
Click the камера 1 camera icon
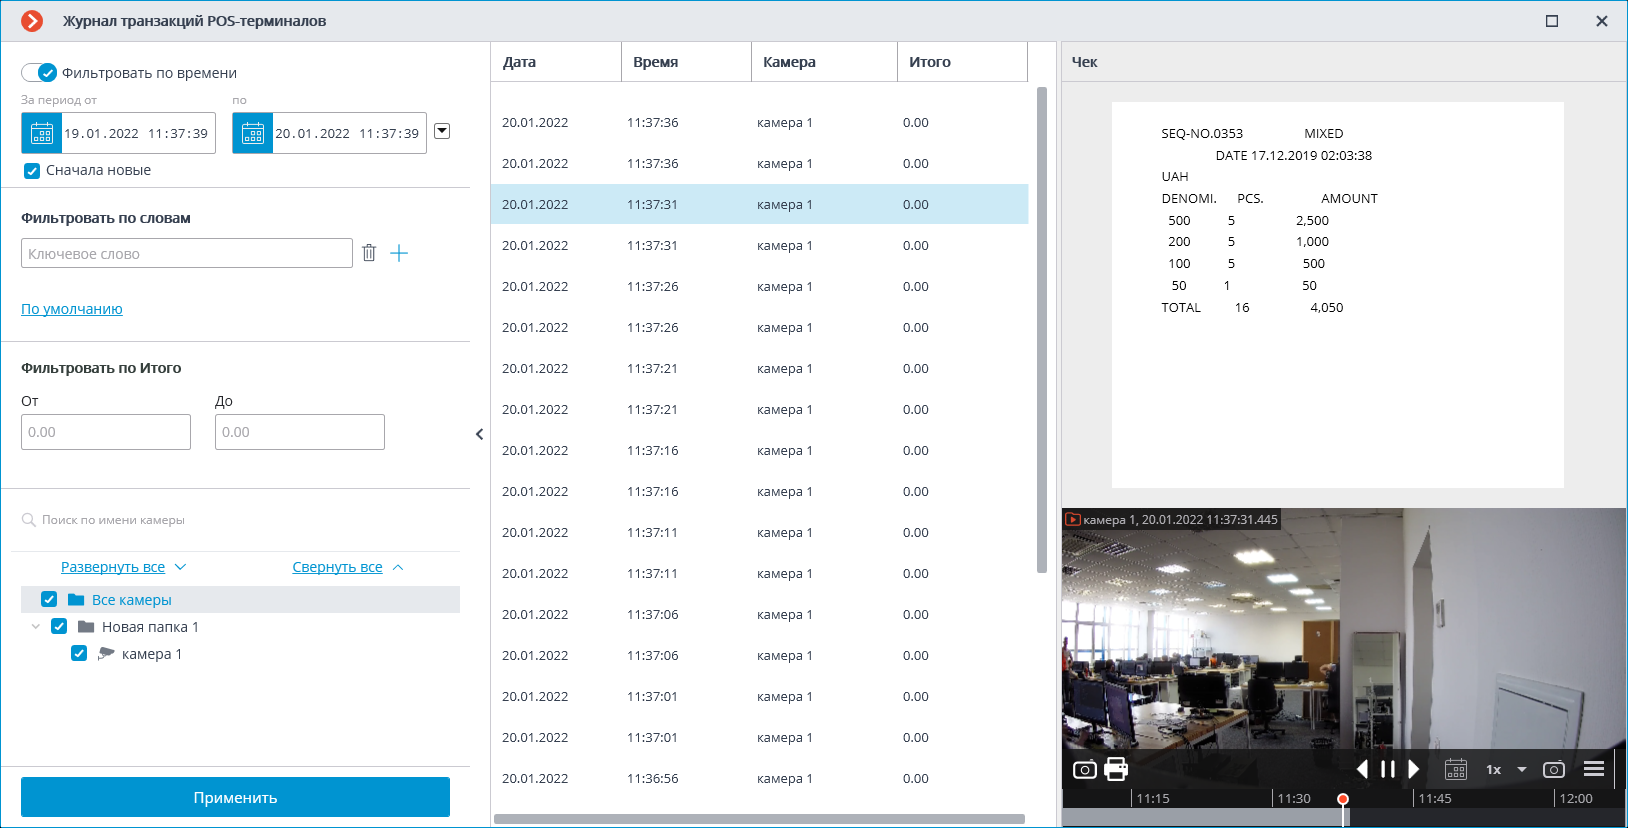[x=106, y=653]
